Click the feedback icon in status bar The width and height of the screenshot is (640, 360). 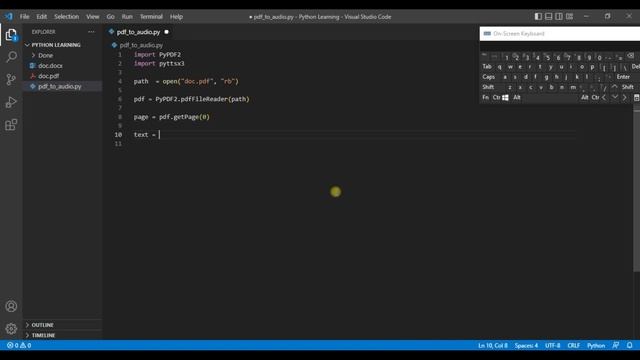coord(616,345)
